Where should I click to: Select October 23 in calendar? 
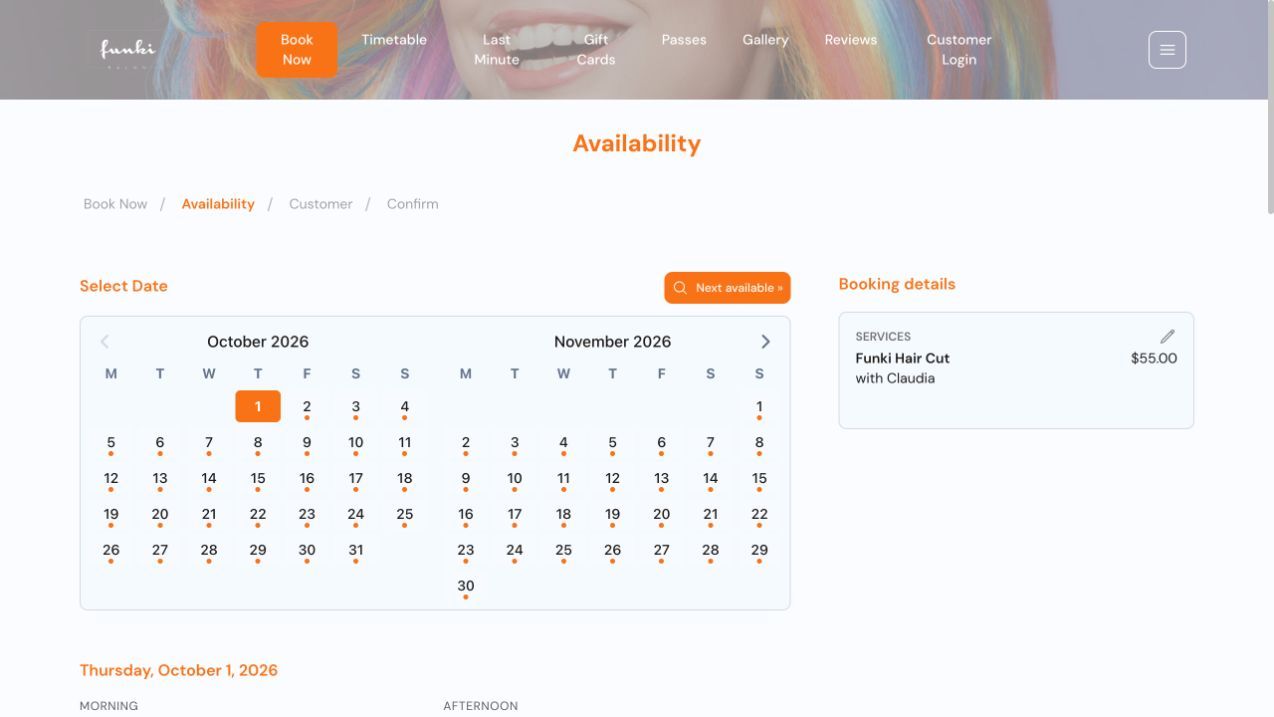tap(307, 515)
